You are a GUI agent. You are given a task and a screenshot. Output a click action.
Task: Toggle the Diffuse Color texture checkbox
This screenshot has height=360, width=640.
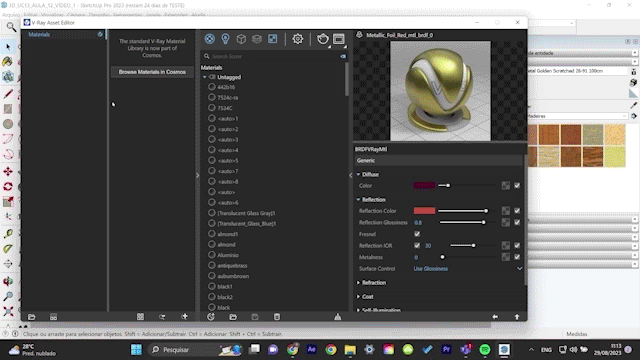[517, 186]
